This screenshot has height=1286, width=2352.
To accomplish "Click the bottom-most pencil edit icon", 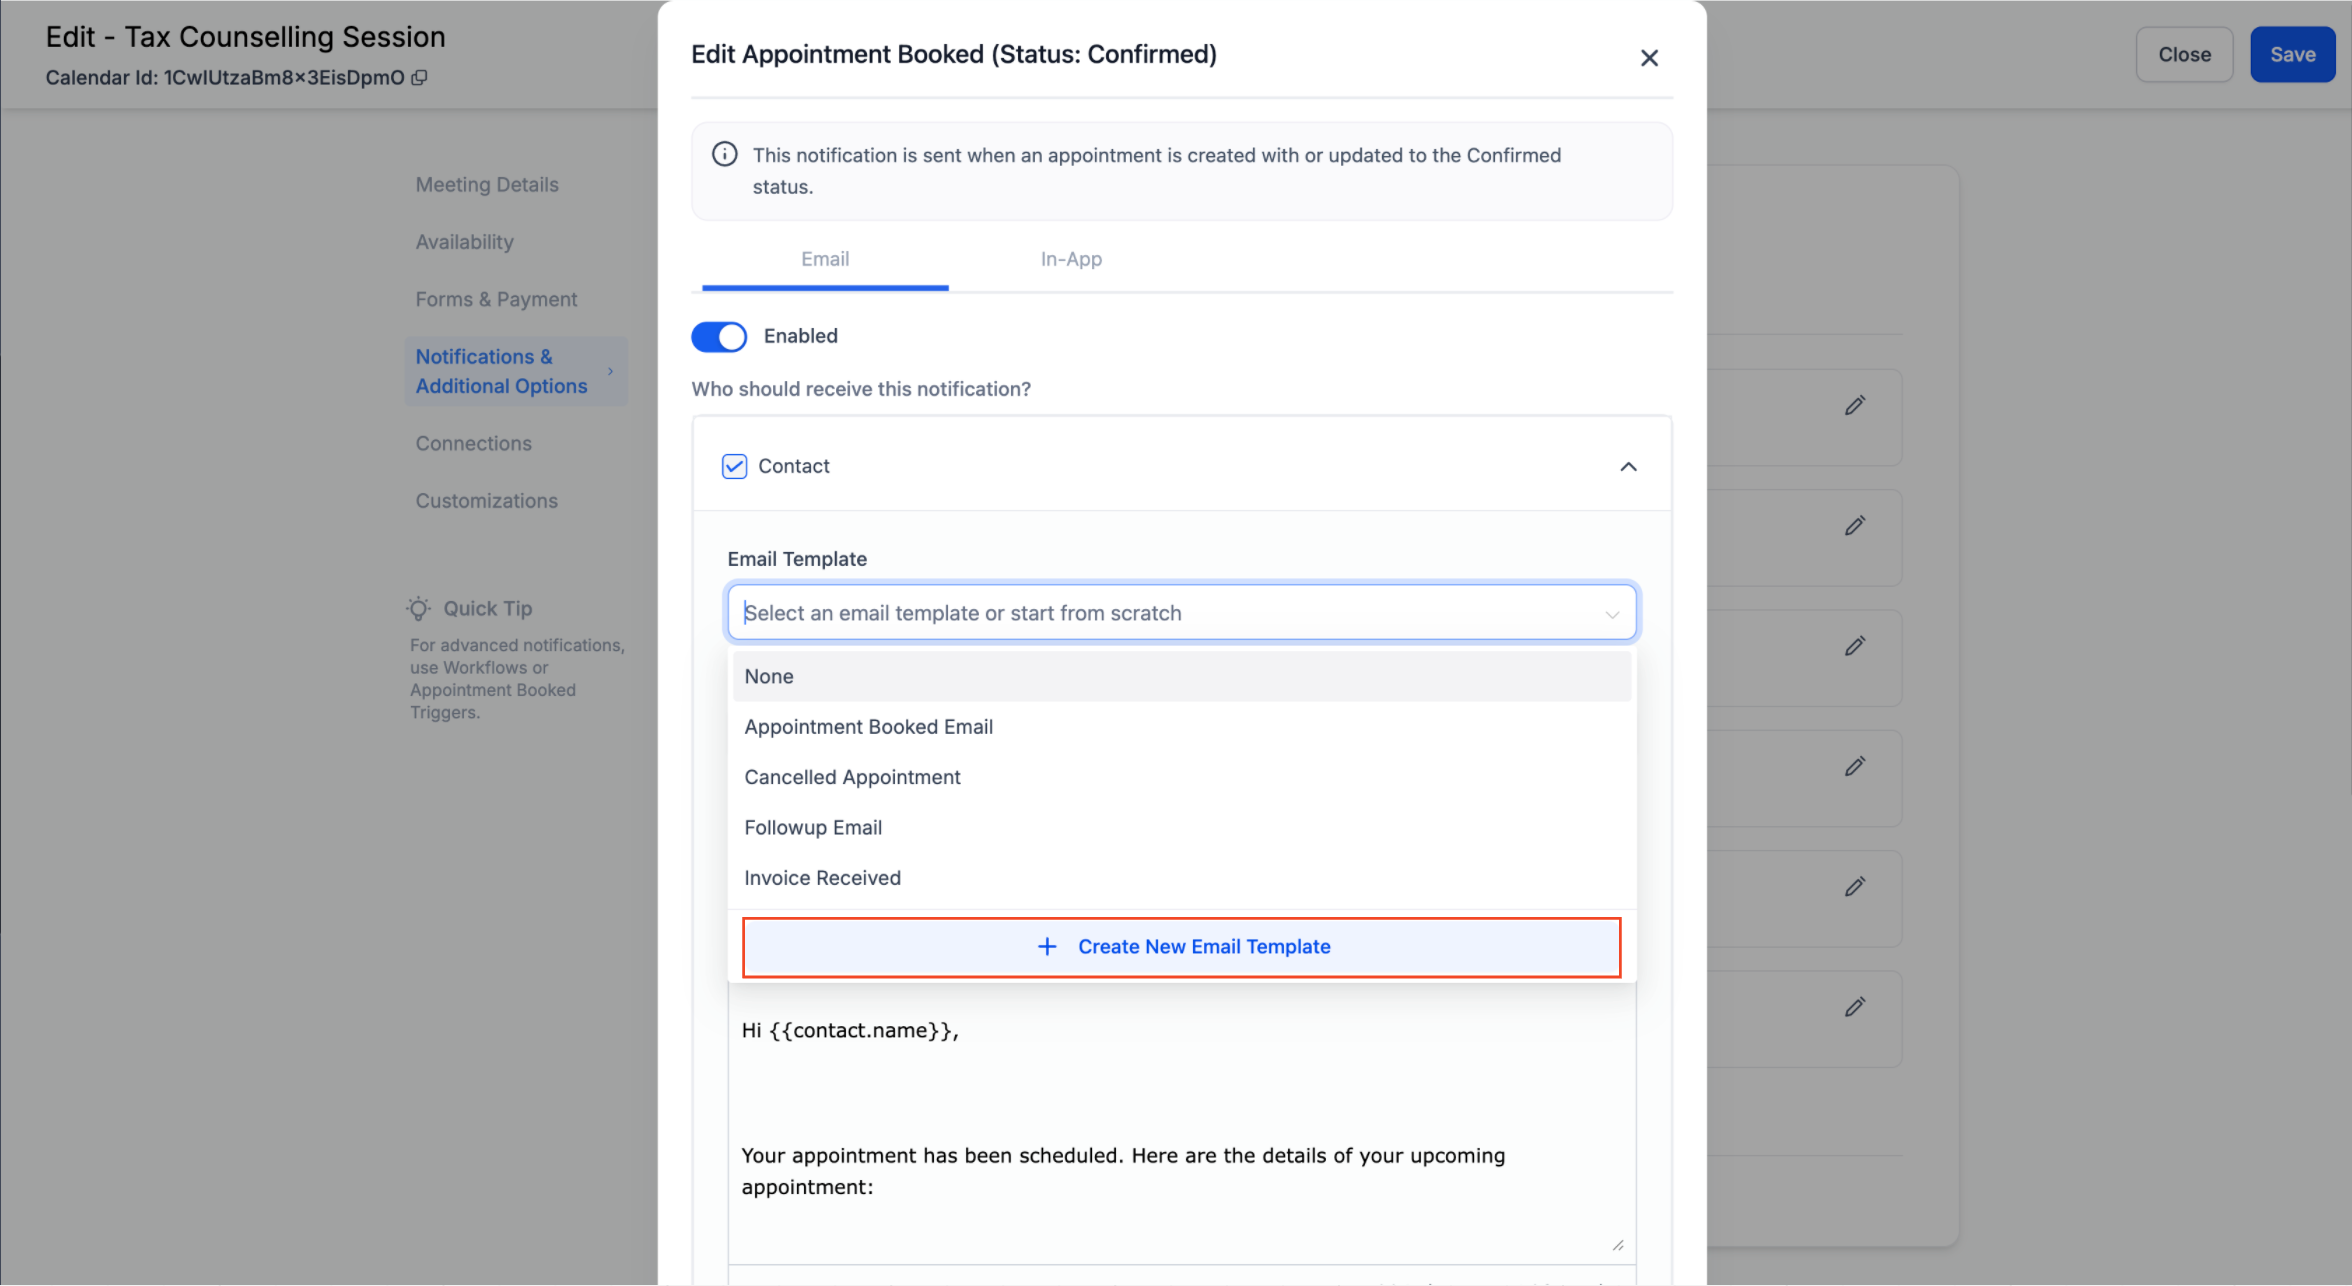I will 1854,1007.
